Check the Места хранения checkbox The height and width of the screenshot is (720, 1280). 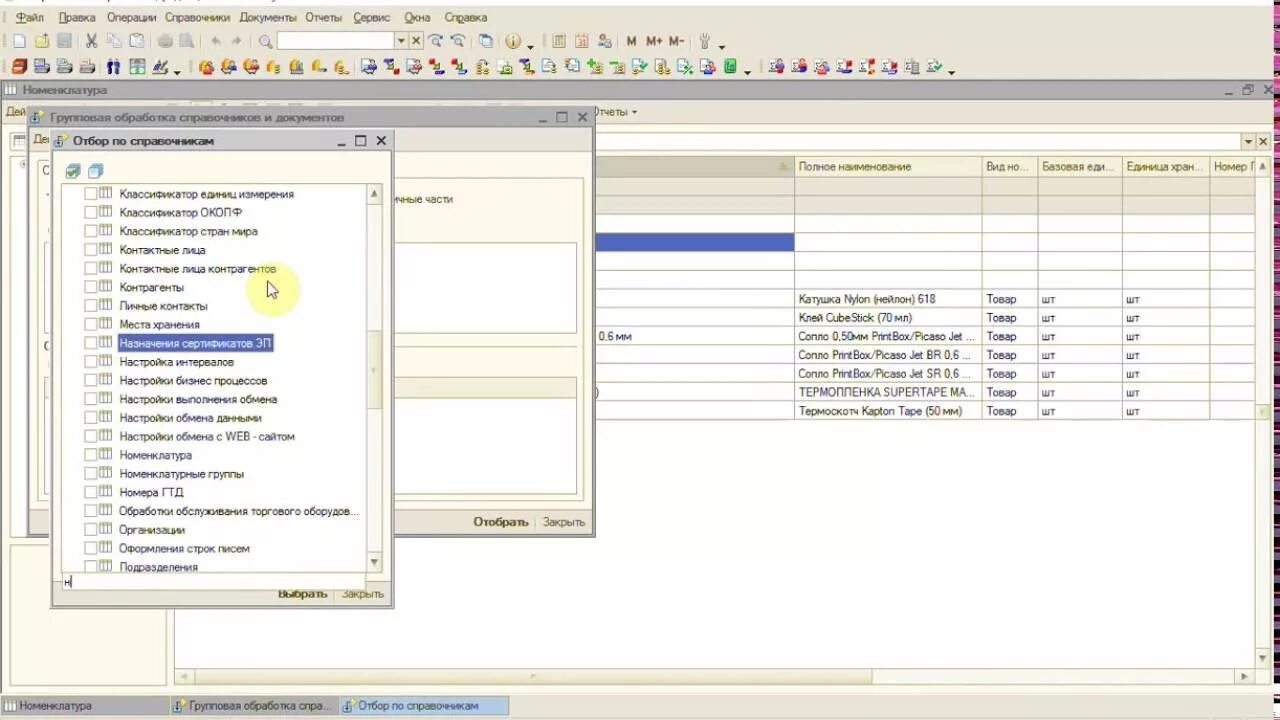(91, 324)
